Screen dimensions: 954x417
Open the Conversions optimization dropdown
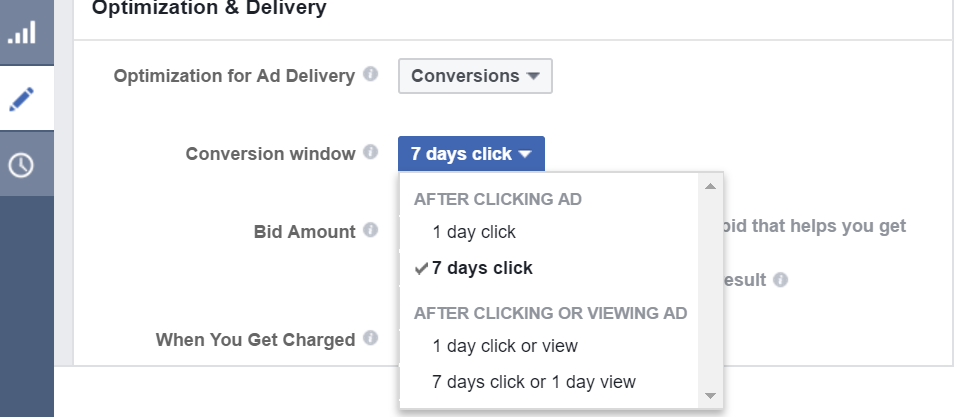pos(475,76)
